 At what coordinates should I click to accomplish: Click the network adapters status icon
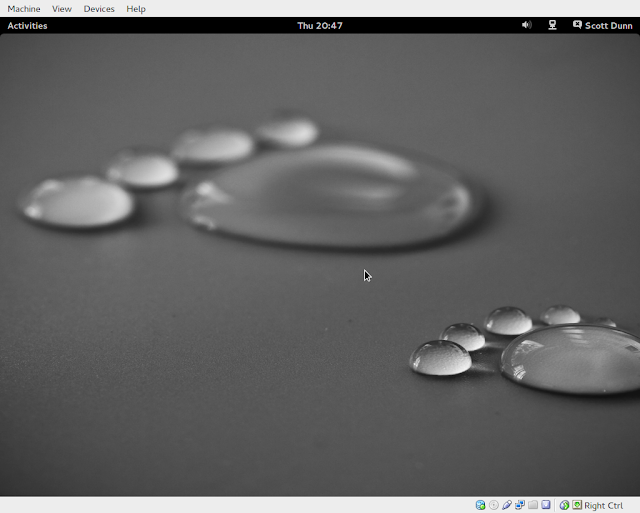(x=520, y=505)
